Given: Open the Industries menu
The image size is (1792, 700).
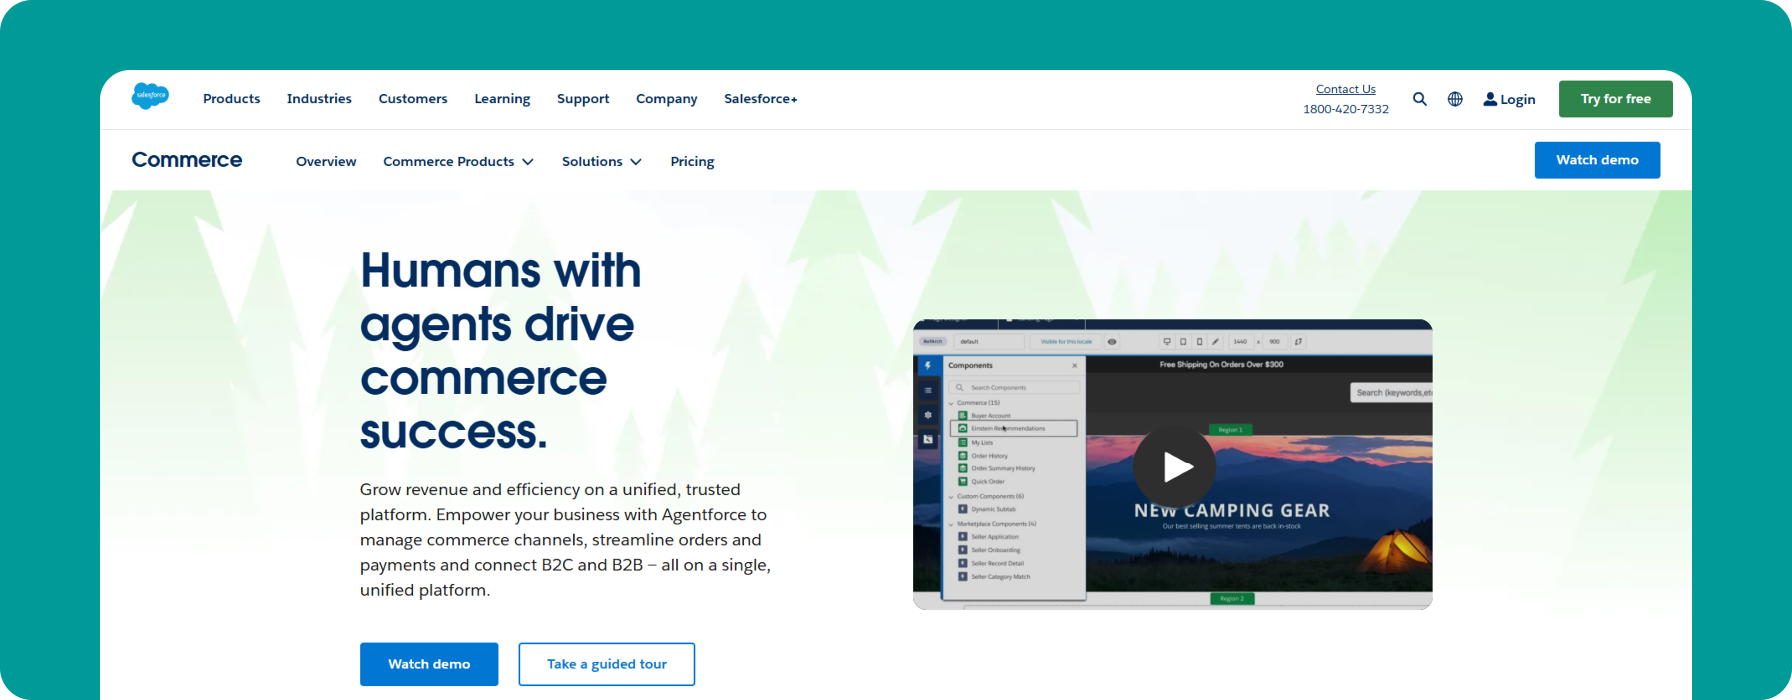Looking at the screenshot, I should click(x=319, y=99).
